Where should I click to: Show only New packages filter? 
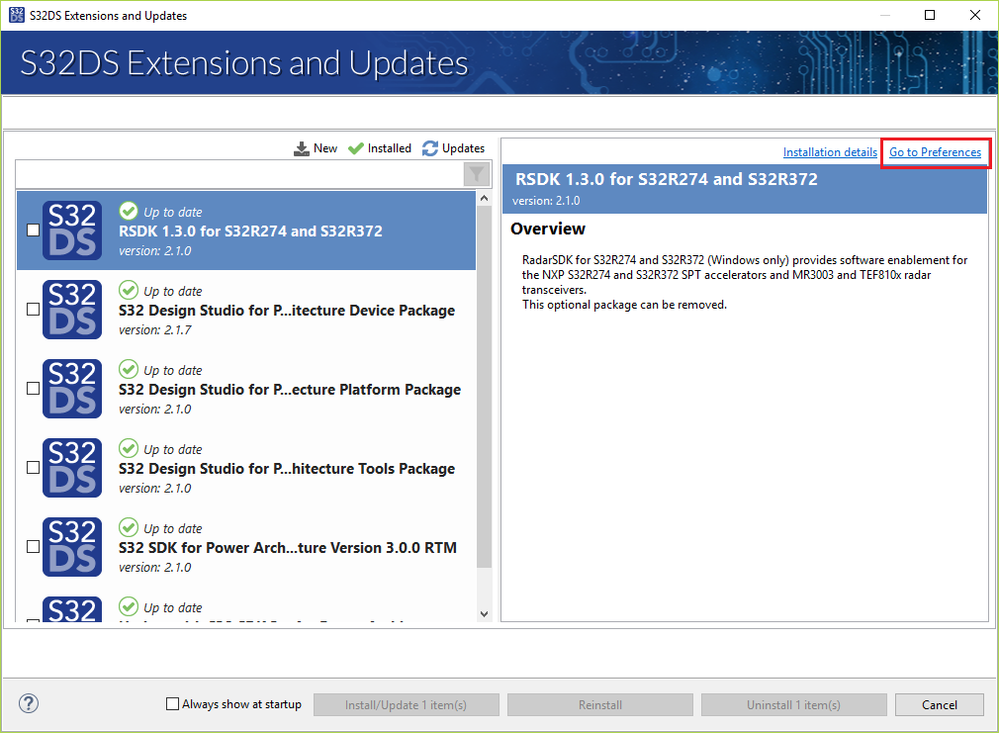325,149
